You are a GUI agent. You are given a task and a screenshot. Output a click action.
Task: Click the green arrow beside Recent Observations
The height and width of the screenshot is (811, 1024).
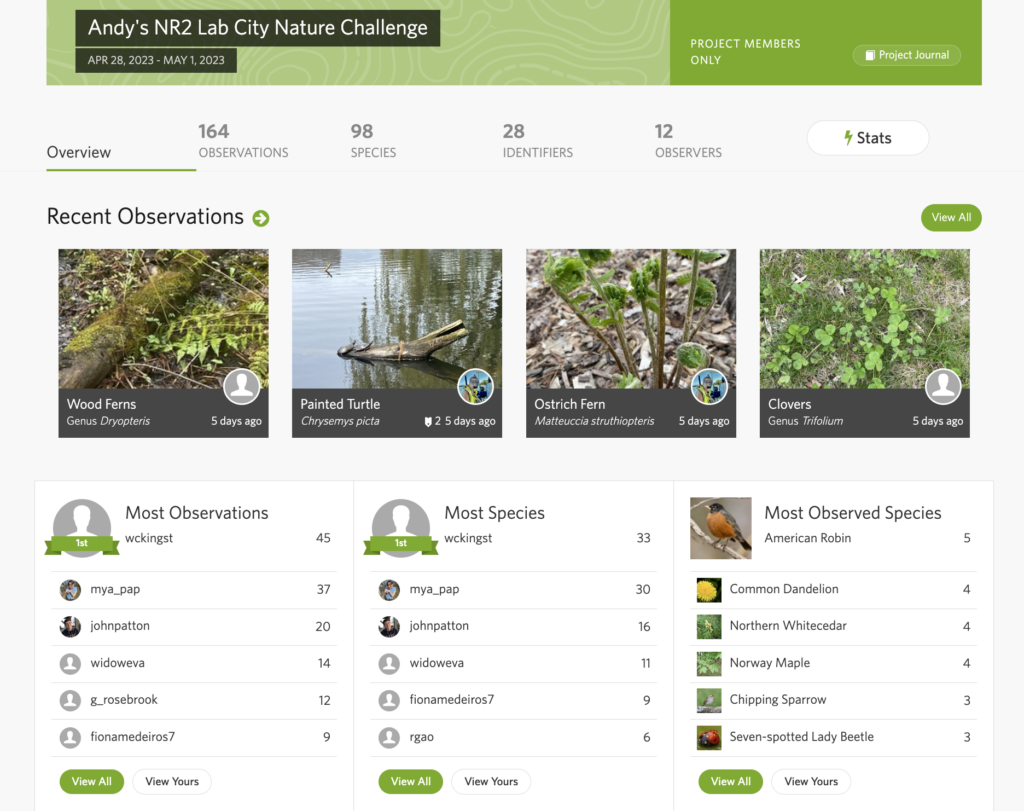261,218
